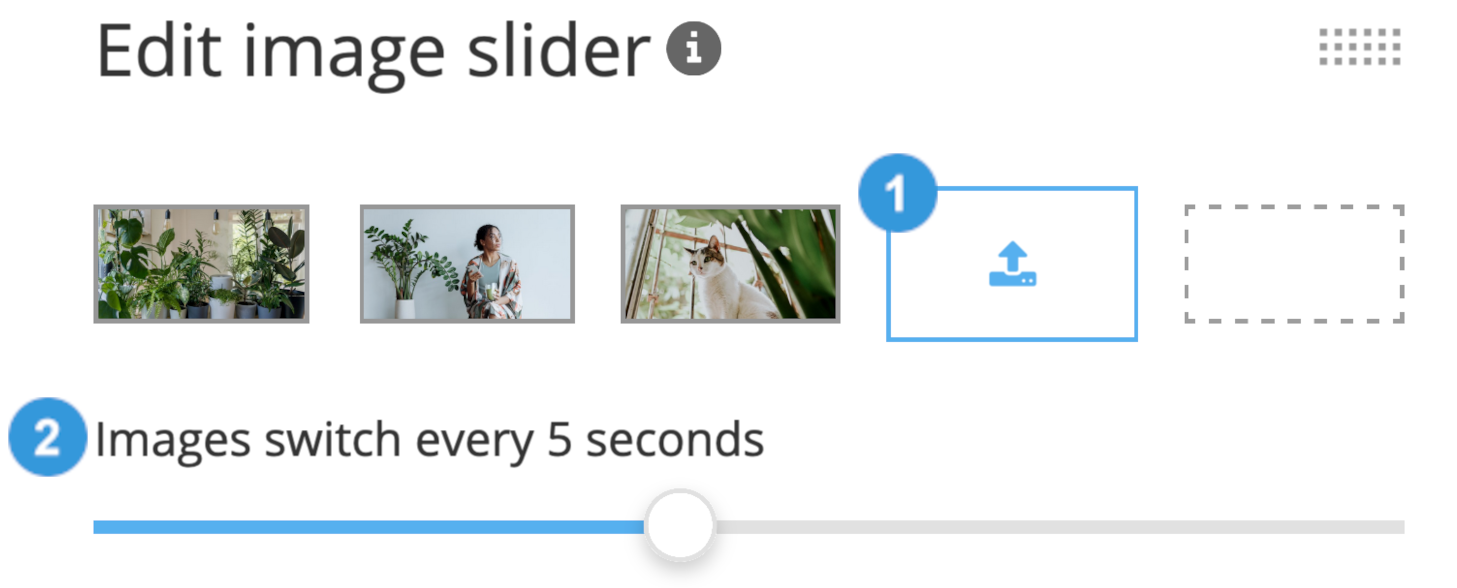Click the blue filled part of slider track
Image resolution: width=1457 pixels, height=588 pixels.
[x=370, y=527]
